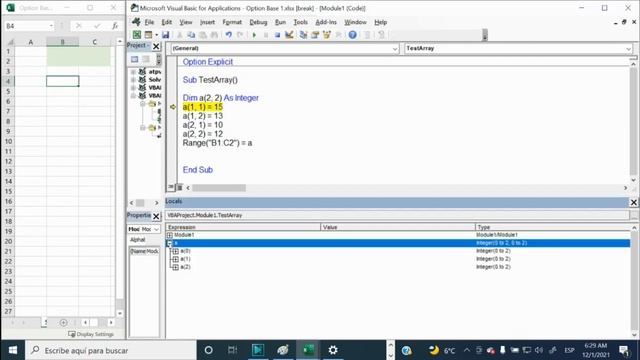Open the Insert UserForm dropdown arrow
The image size is (640, 360).
[156, 35]
